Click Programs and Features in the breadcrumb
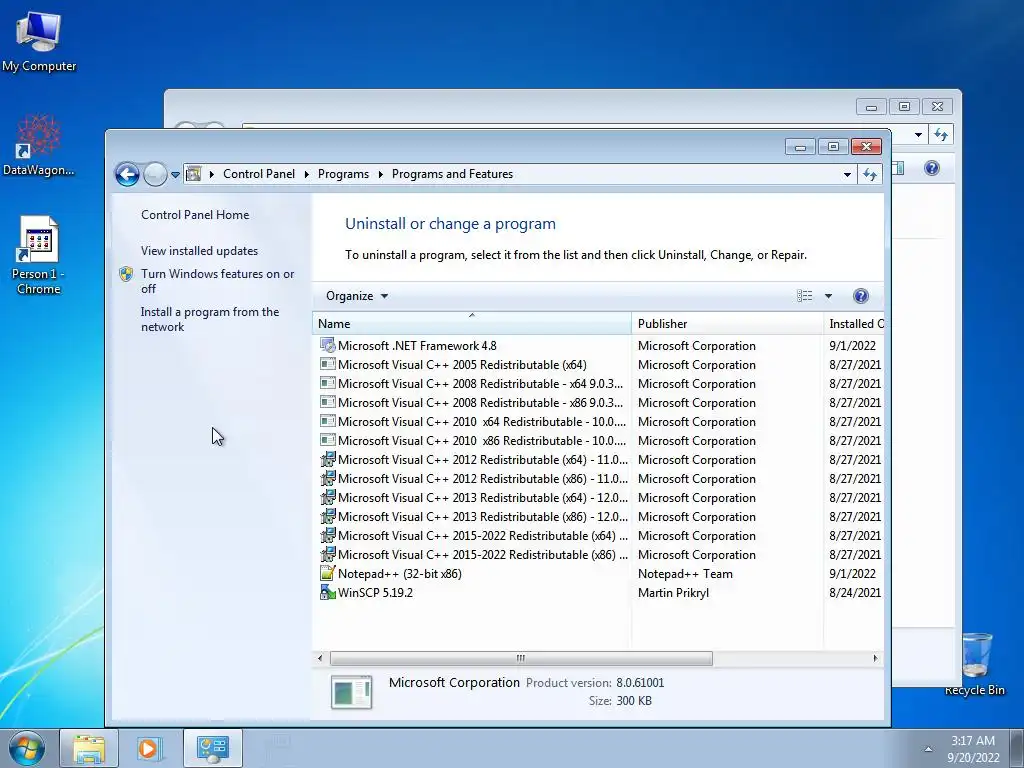The width and height of the screenshot is (1024, 768). tap(452, 174)
